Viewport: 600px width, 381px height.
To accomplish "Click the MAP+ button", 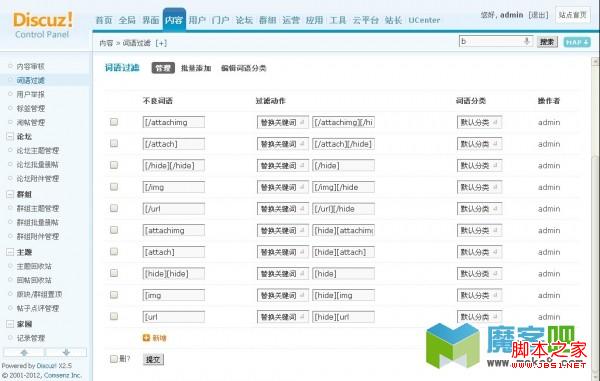I will (x=577, y=42).
